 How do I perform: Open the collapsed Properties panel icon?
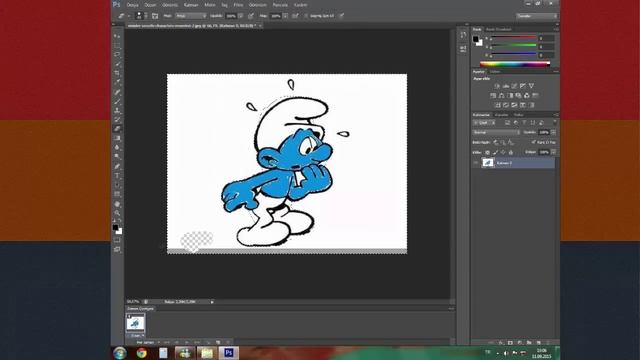[463, 49]
